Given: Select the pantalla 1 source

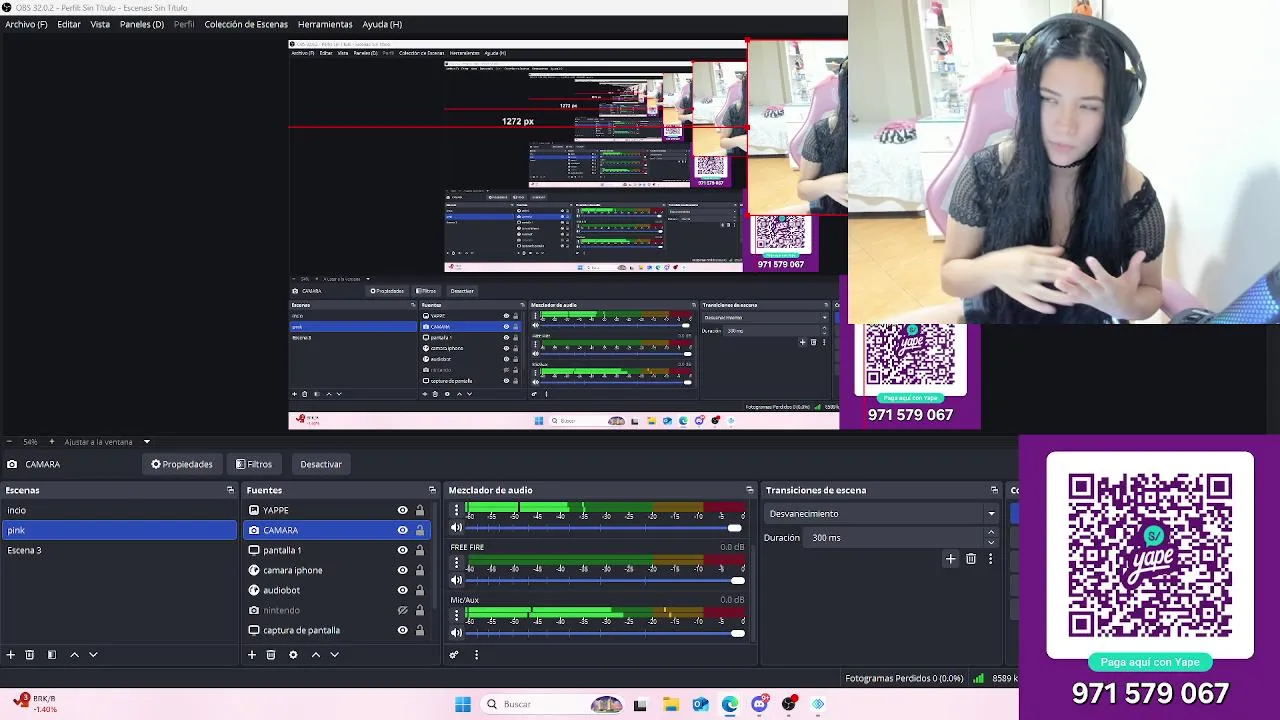Looking at the screenshot, I should pos(337,550).
